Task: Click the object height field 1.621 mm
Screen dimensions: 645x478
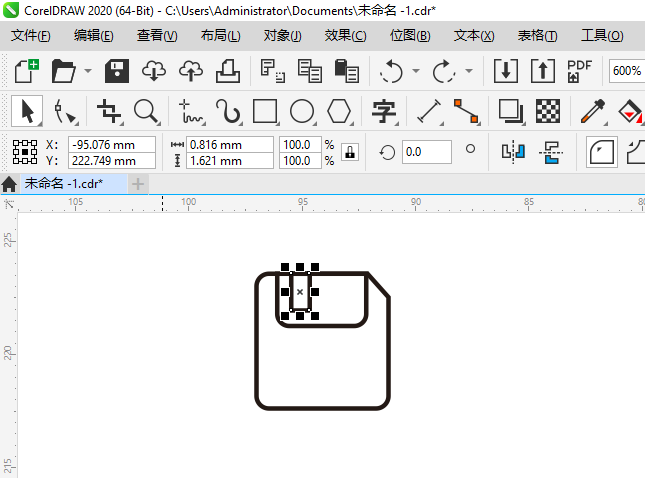Action: tap(230, 161)
